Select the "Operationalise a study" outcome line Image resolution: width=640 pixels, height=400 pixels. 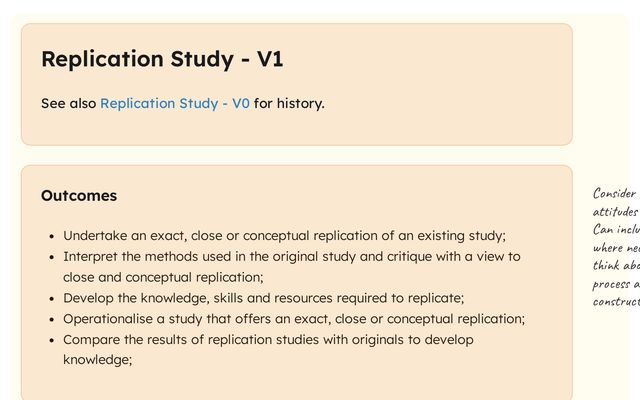click(294, 319)
